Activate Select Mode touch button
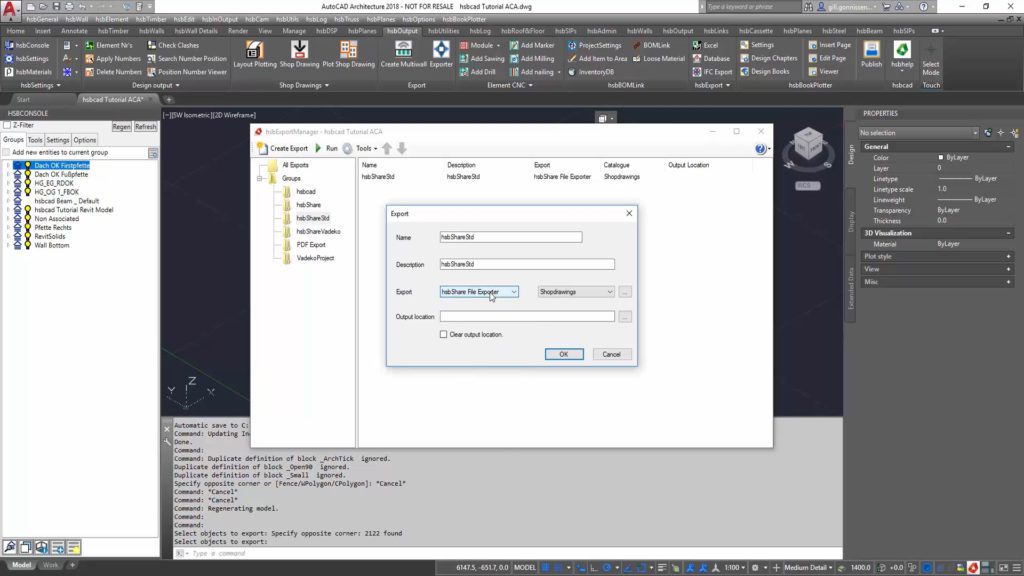This screenshot has width=1024, height=576. pyautogui.click(x=931, y=59)
